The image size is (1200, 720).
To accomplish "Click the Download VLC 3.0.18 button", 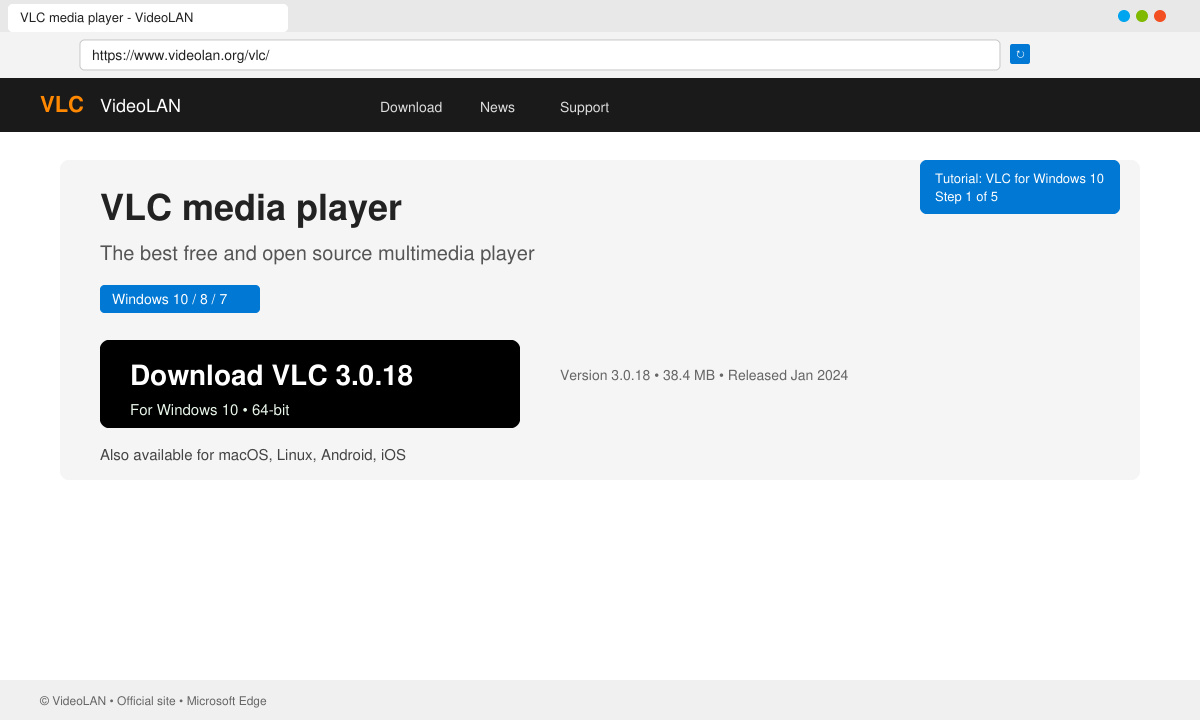I will 310,384.
